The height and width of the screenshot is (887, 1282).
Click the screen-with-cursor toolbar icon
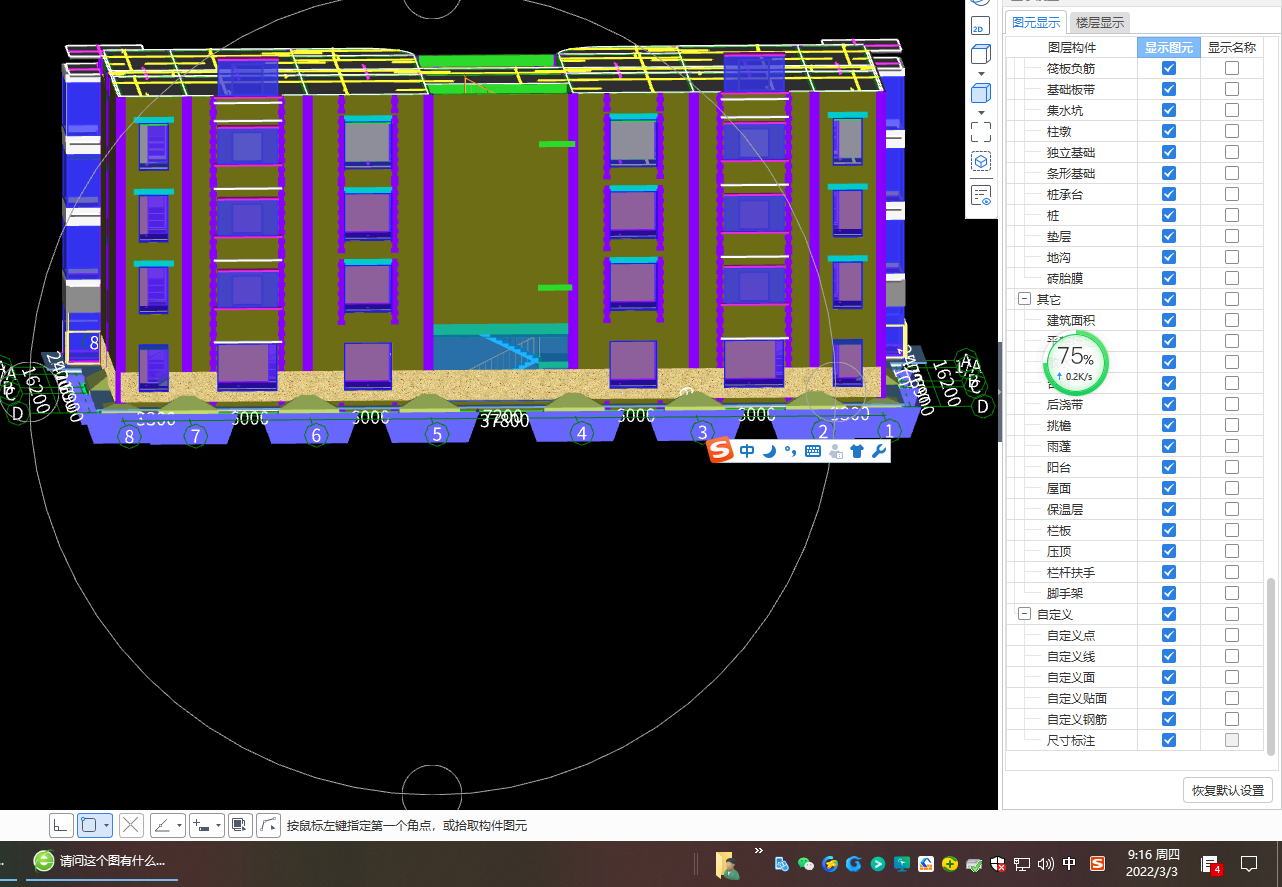point(240,825)
